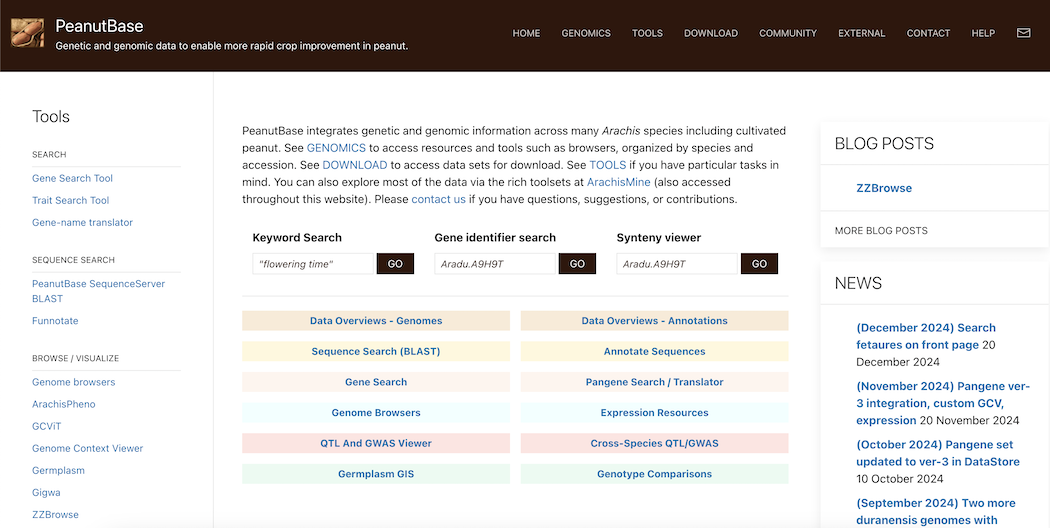Image resolution: width=1050 pixels, height=528 pixels.
Task: Open the HOME menu
Action: 526,33
